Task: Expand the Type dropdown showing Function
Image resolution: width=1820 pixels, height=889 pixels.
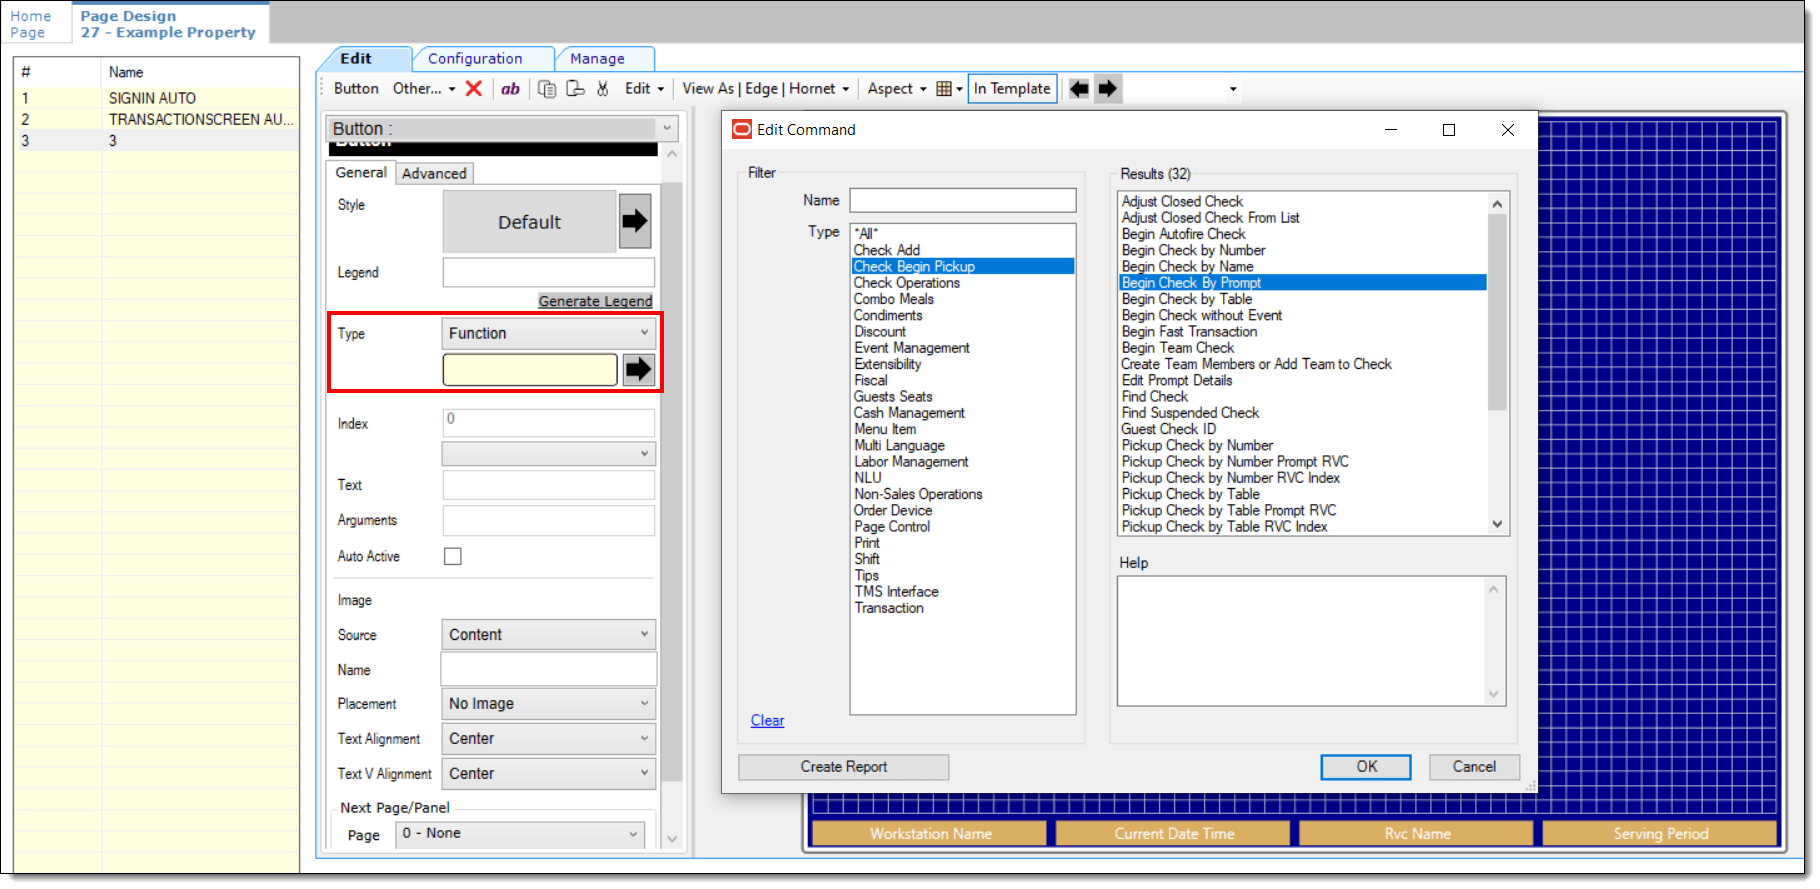Action: point(548,333)
